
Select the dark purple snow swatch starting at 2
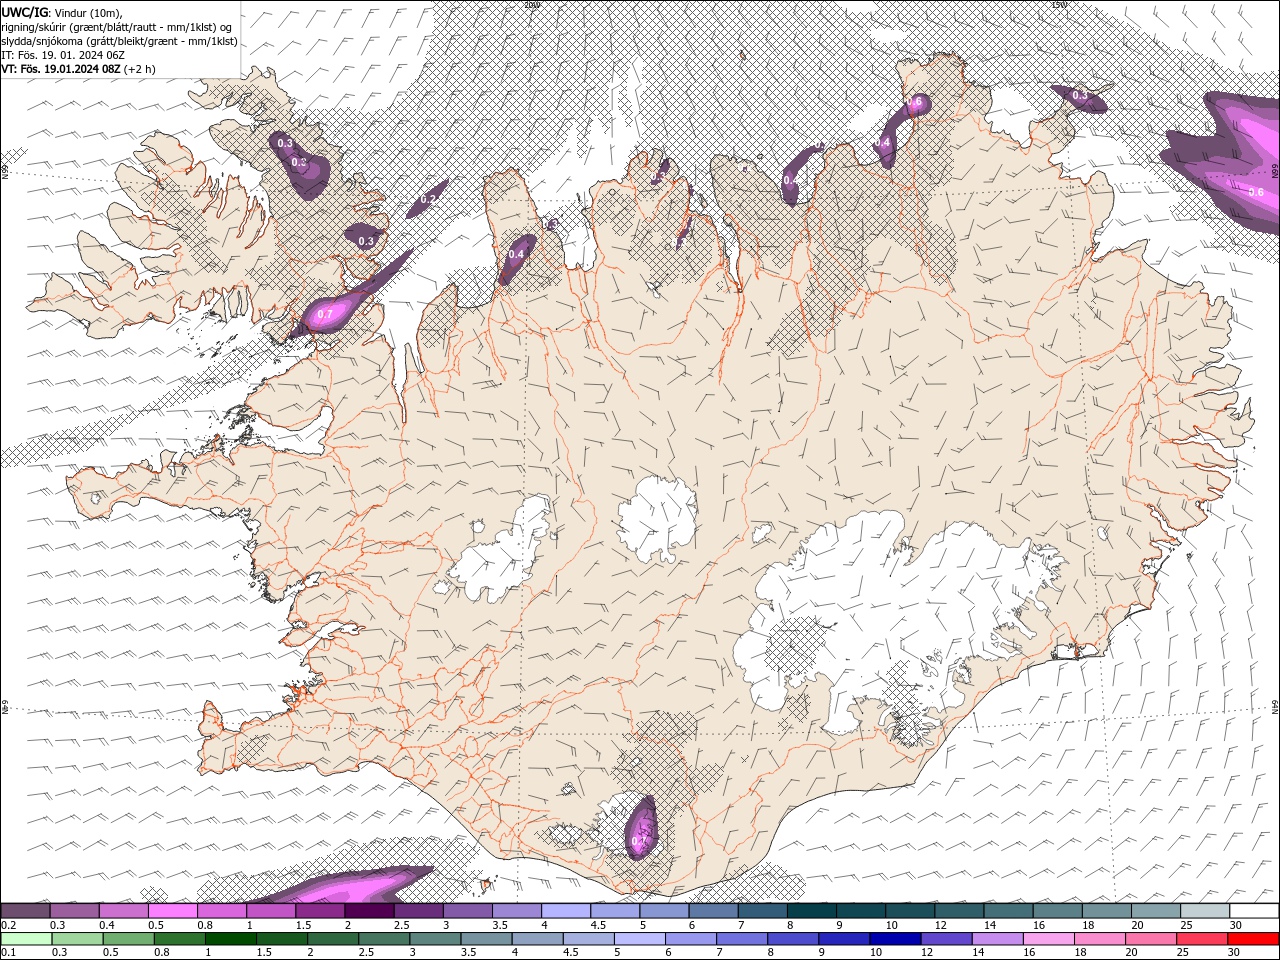368,911
